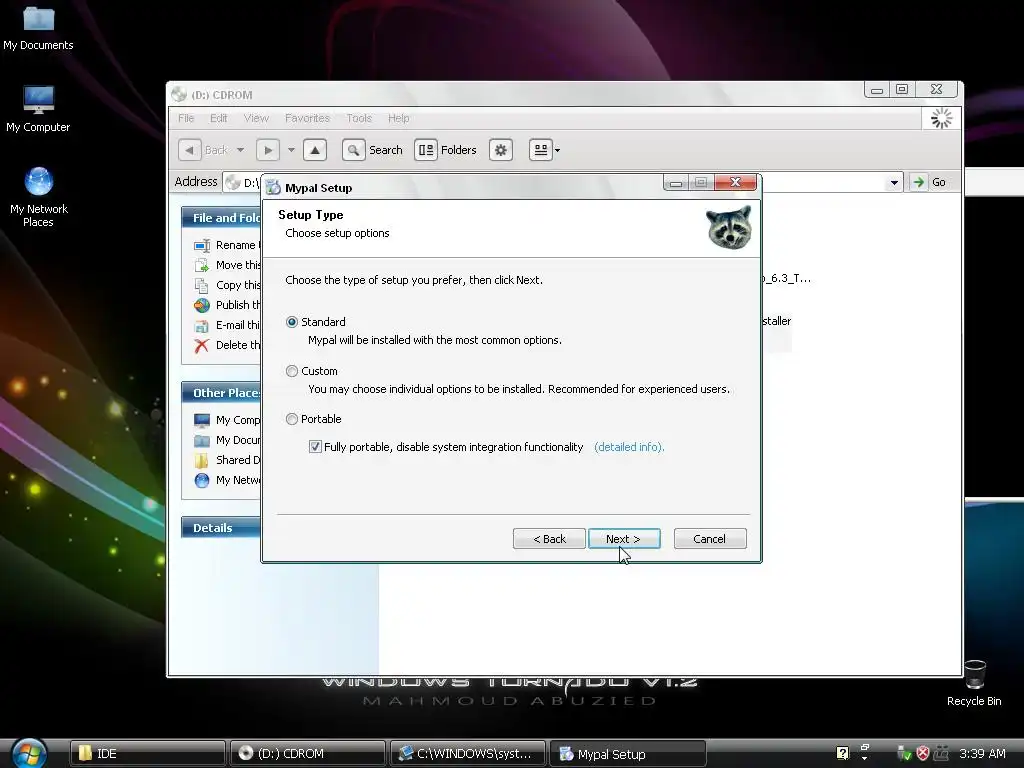Click Next in Mypal Setup
Viewport: 1024px width, 768px height.
click(624, 539)
